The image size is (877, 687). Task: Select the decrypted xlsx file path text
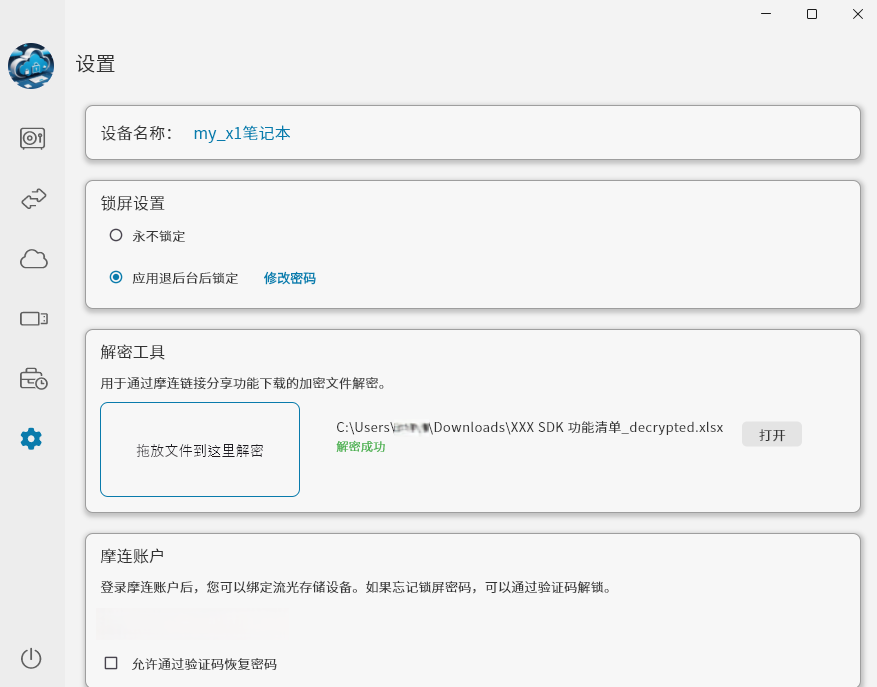tap(529, 427)
